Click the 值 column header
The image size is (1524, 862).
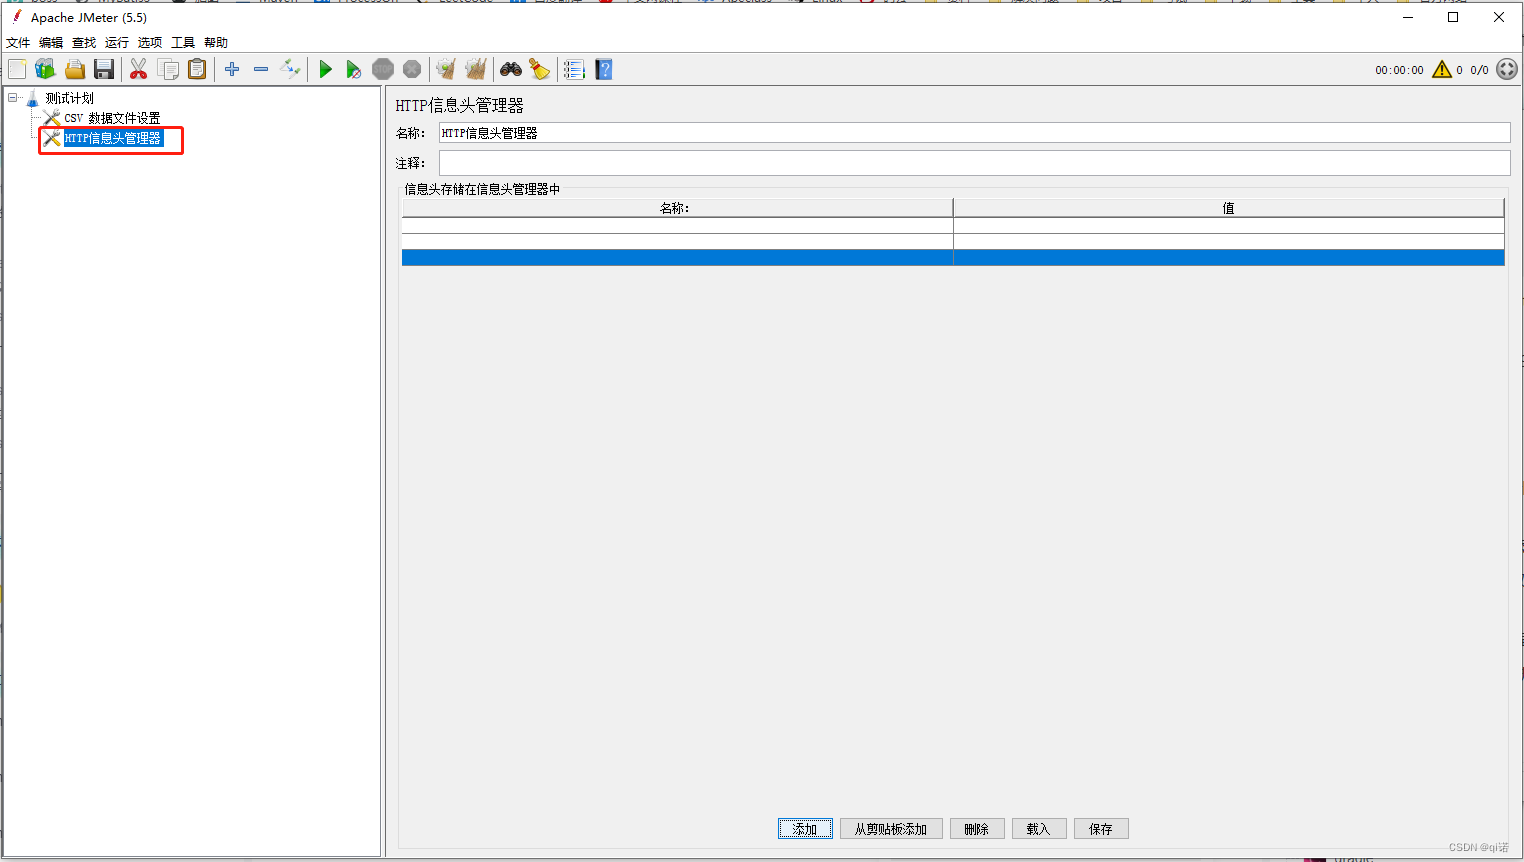pos(1229,208)
